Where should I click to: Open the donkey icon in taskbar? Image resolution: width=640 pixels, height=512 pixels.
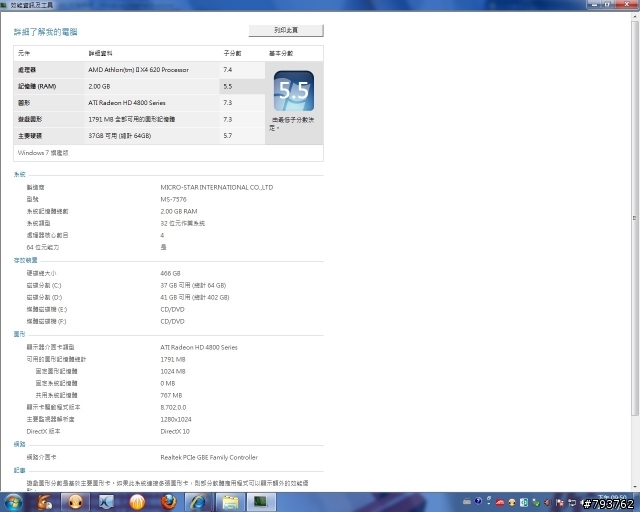44,502
